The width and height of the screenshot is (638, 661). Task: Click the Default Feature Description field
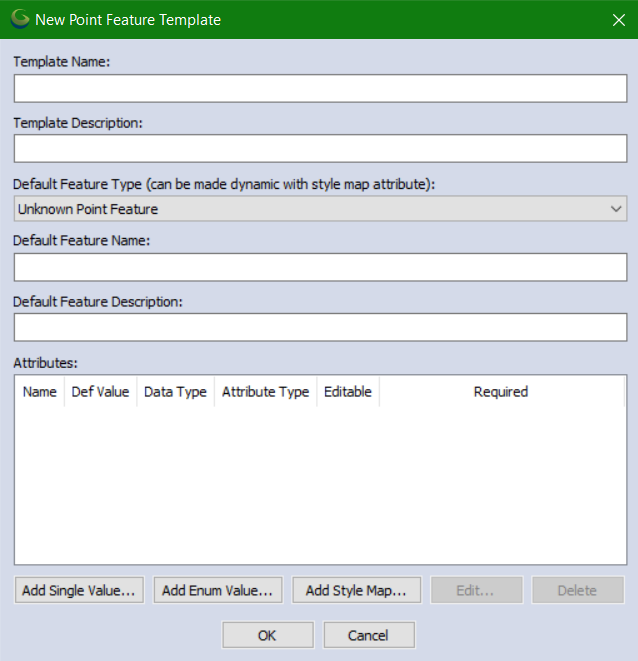[x=320, y=327]
